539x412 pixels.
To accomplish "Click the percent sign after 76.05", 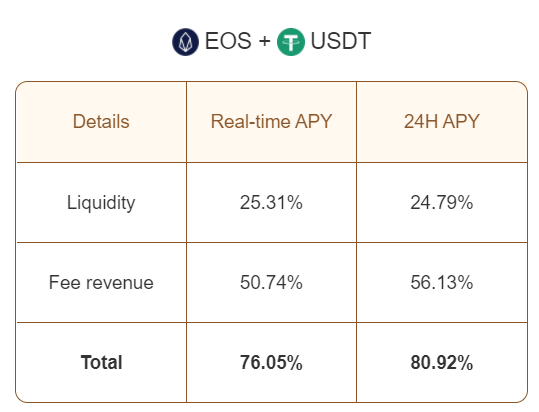I will click(295, 363).
